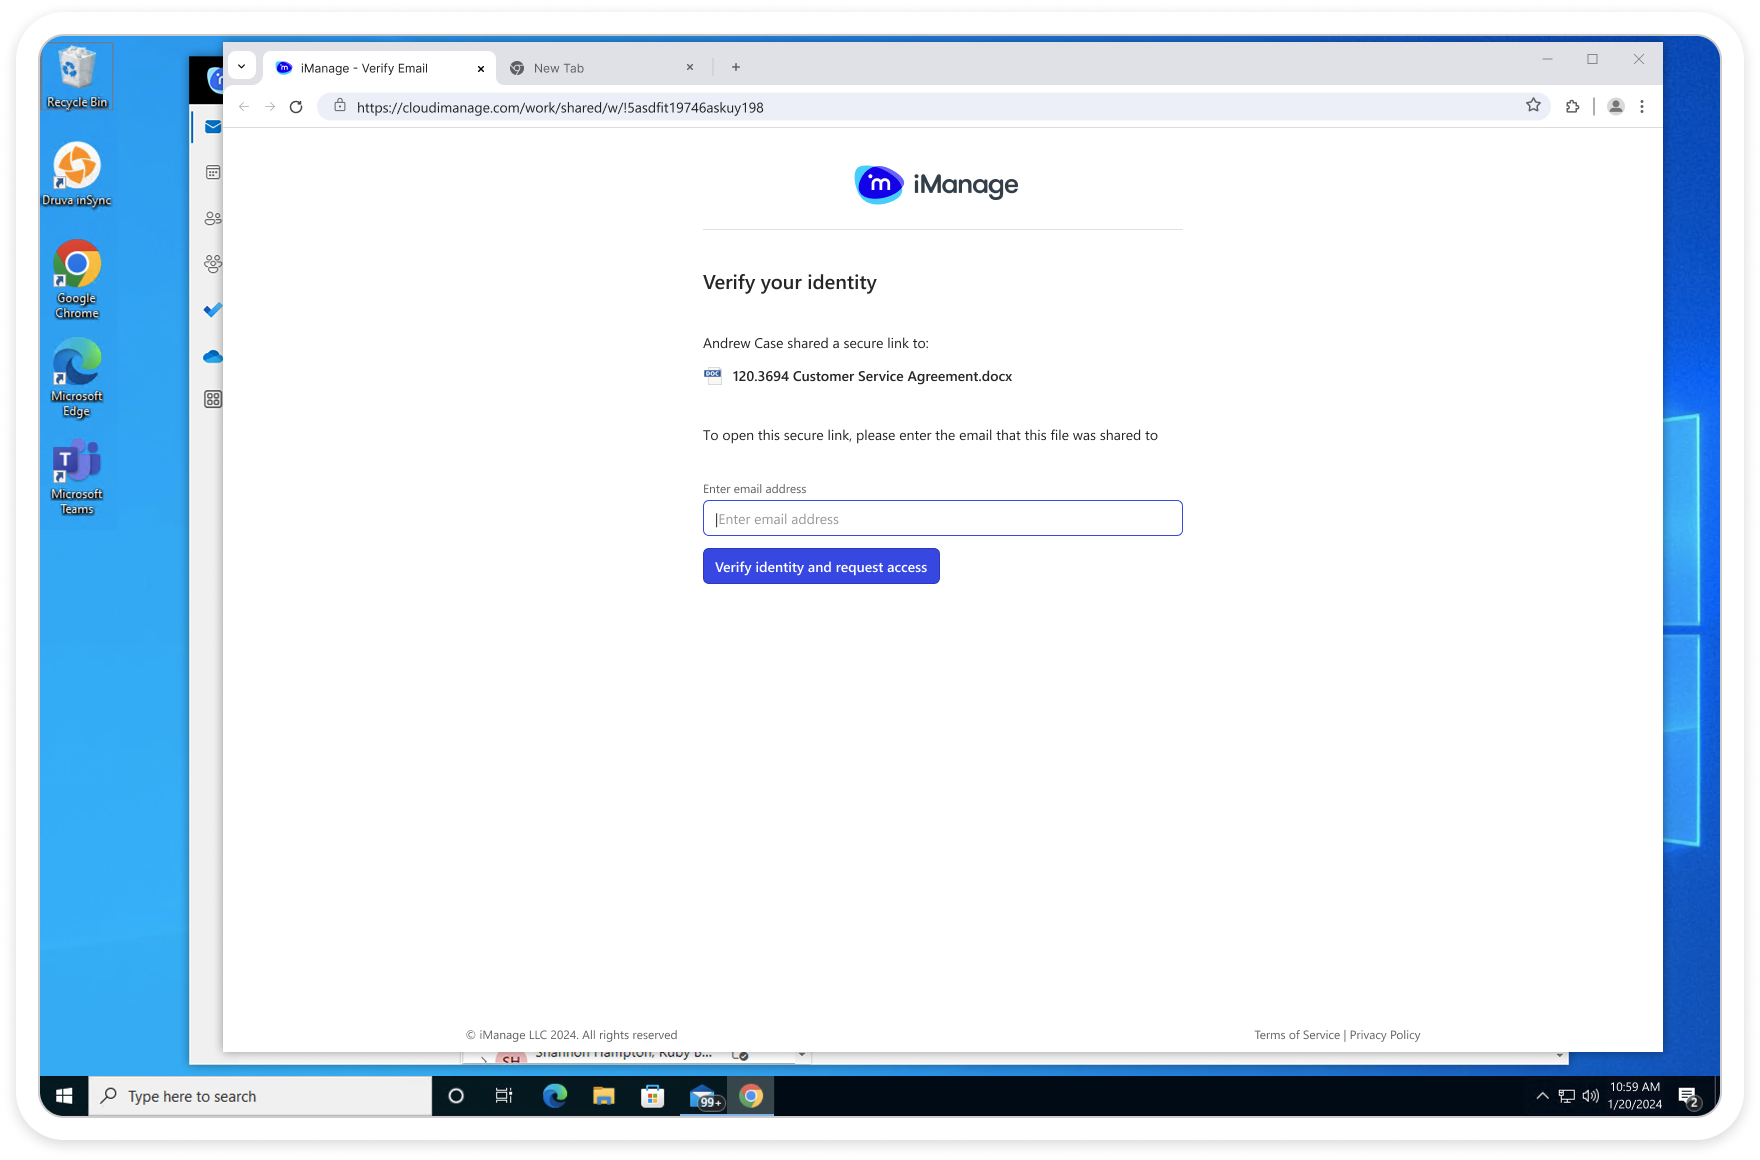
Task: Open Cortana circle on the taskbar
Action: (x=456, y=1096)
